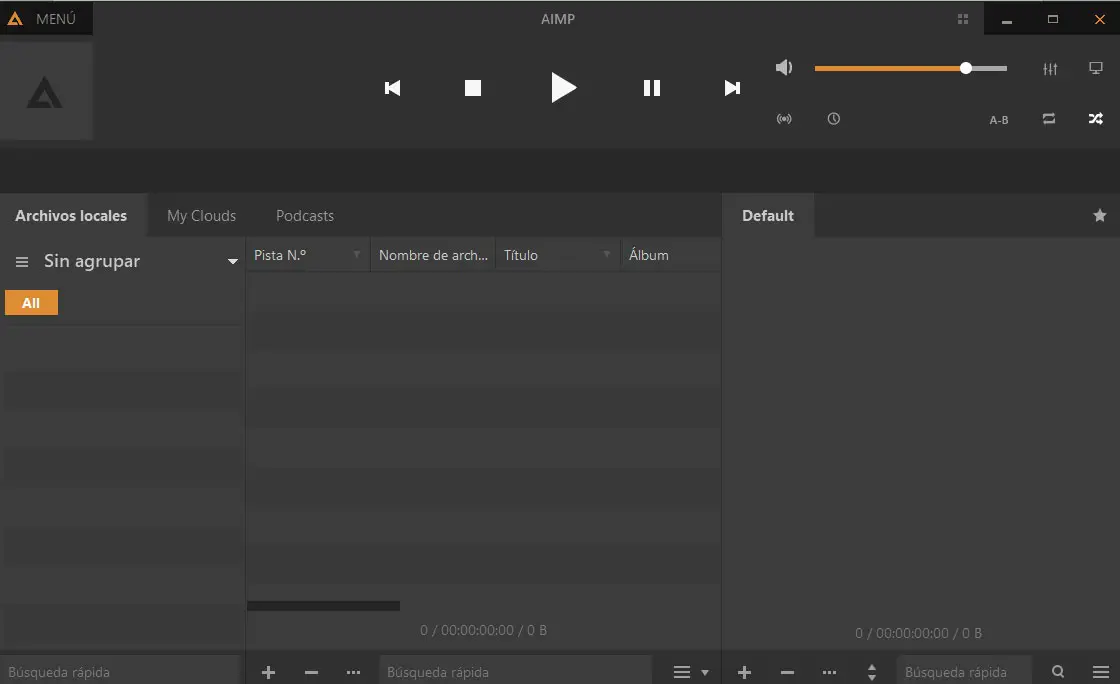Open the sleep timer clock icon
The height and width of the screenshot is (684, 1120).
(x=834, y=119)
